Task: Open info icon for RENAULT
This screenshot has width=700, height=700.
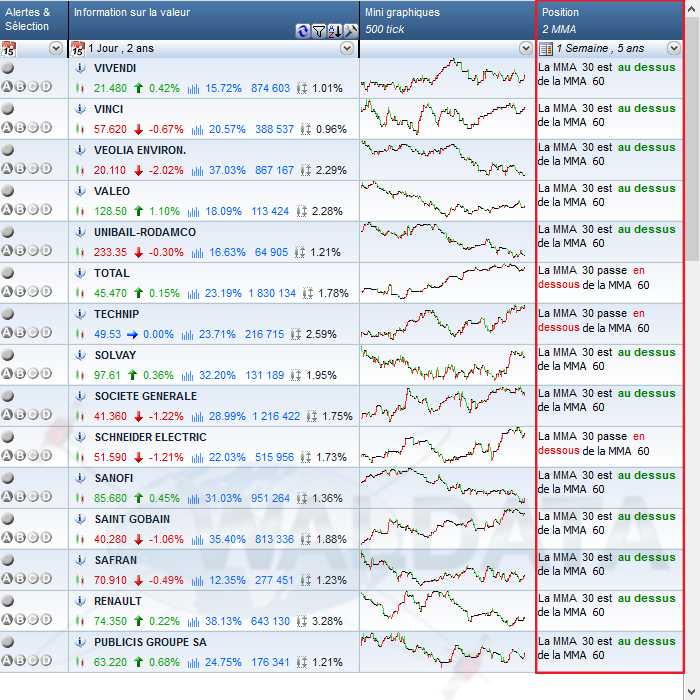Action: click(x=80, y=601)
